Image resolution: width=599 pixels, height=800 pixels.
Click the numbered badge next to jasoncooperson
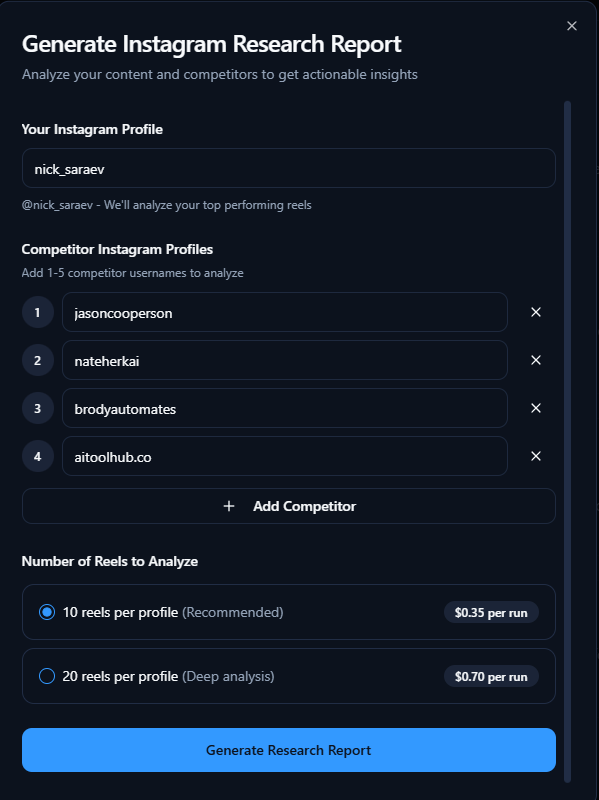pyautogui.click(x=37, y=312)
